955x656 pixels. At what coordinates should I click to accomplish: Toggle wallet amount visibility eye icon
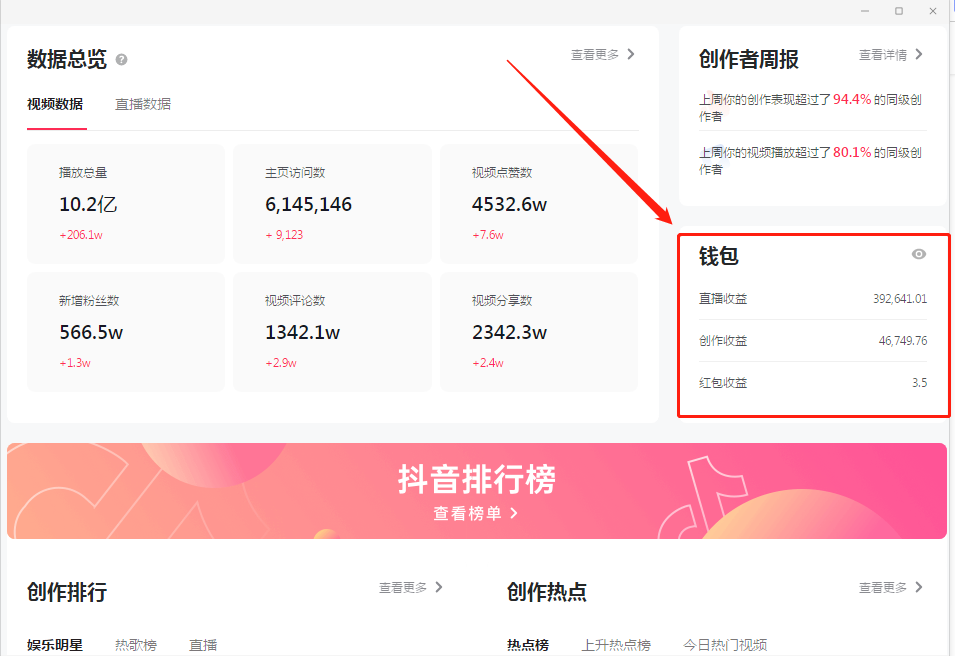point(918,254)
